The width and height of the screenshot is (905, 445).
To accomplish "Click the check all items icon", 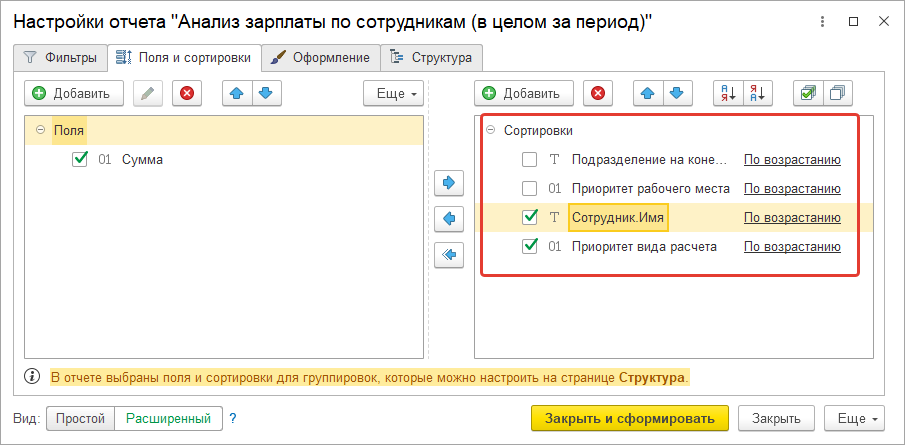I will 806,93.
